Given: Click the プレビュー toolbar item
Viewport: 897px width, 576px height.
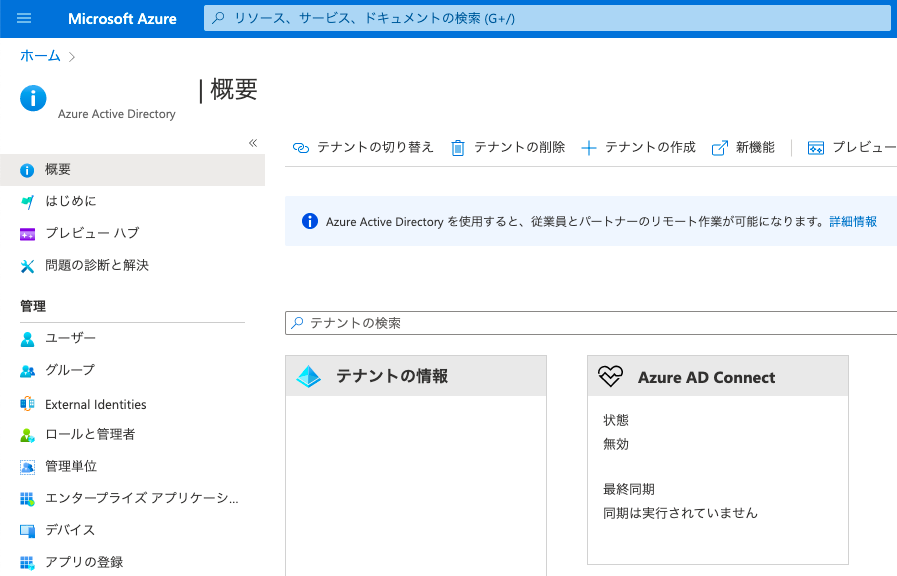Looking at the screenshot, I should pos(852,148).
